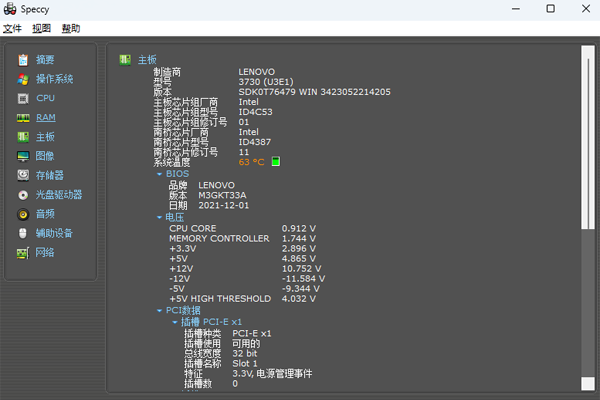Viewport: 600px width, 400px height.
Task: Open the 摘要 summary page link
Action: (45, 60)
